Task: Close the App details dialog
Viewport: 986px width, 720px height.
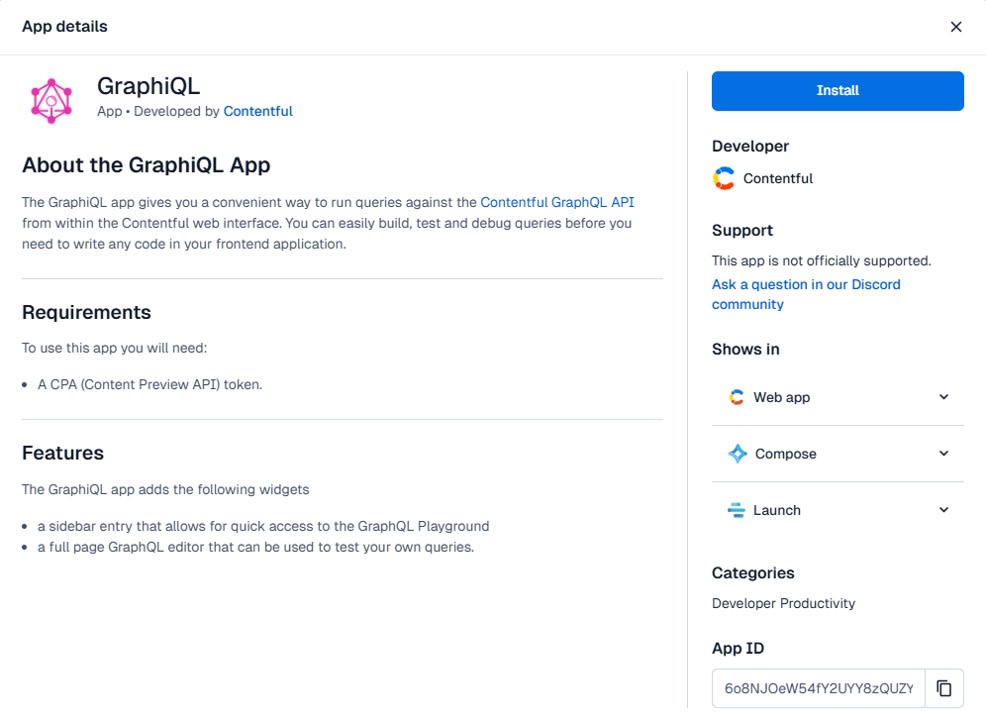Action: pyautogui.click(x=956, y=27)
